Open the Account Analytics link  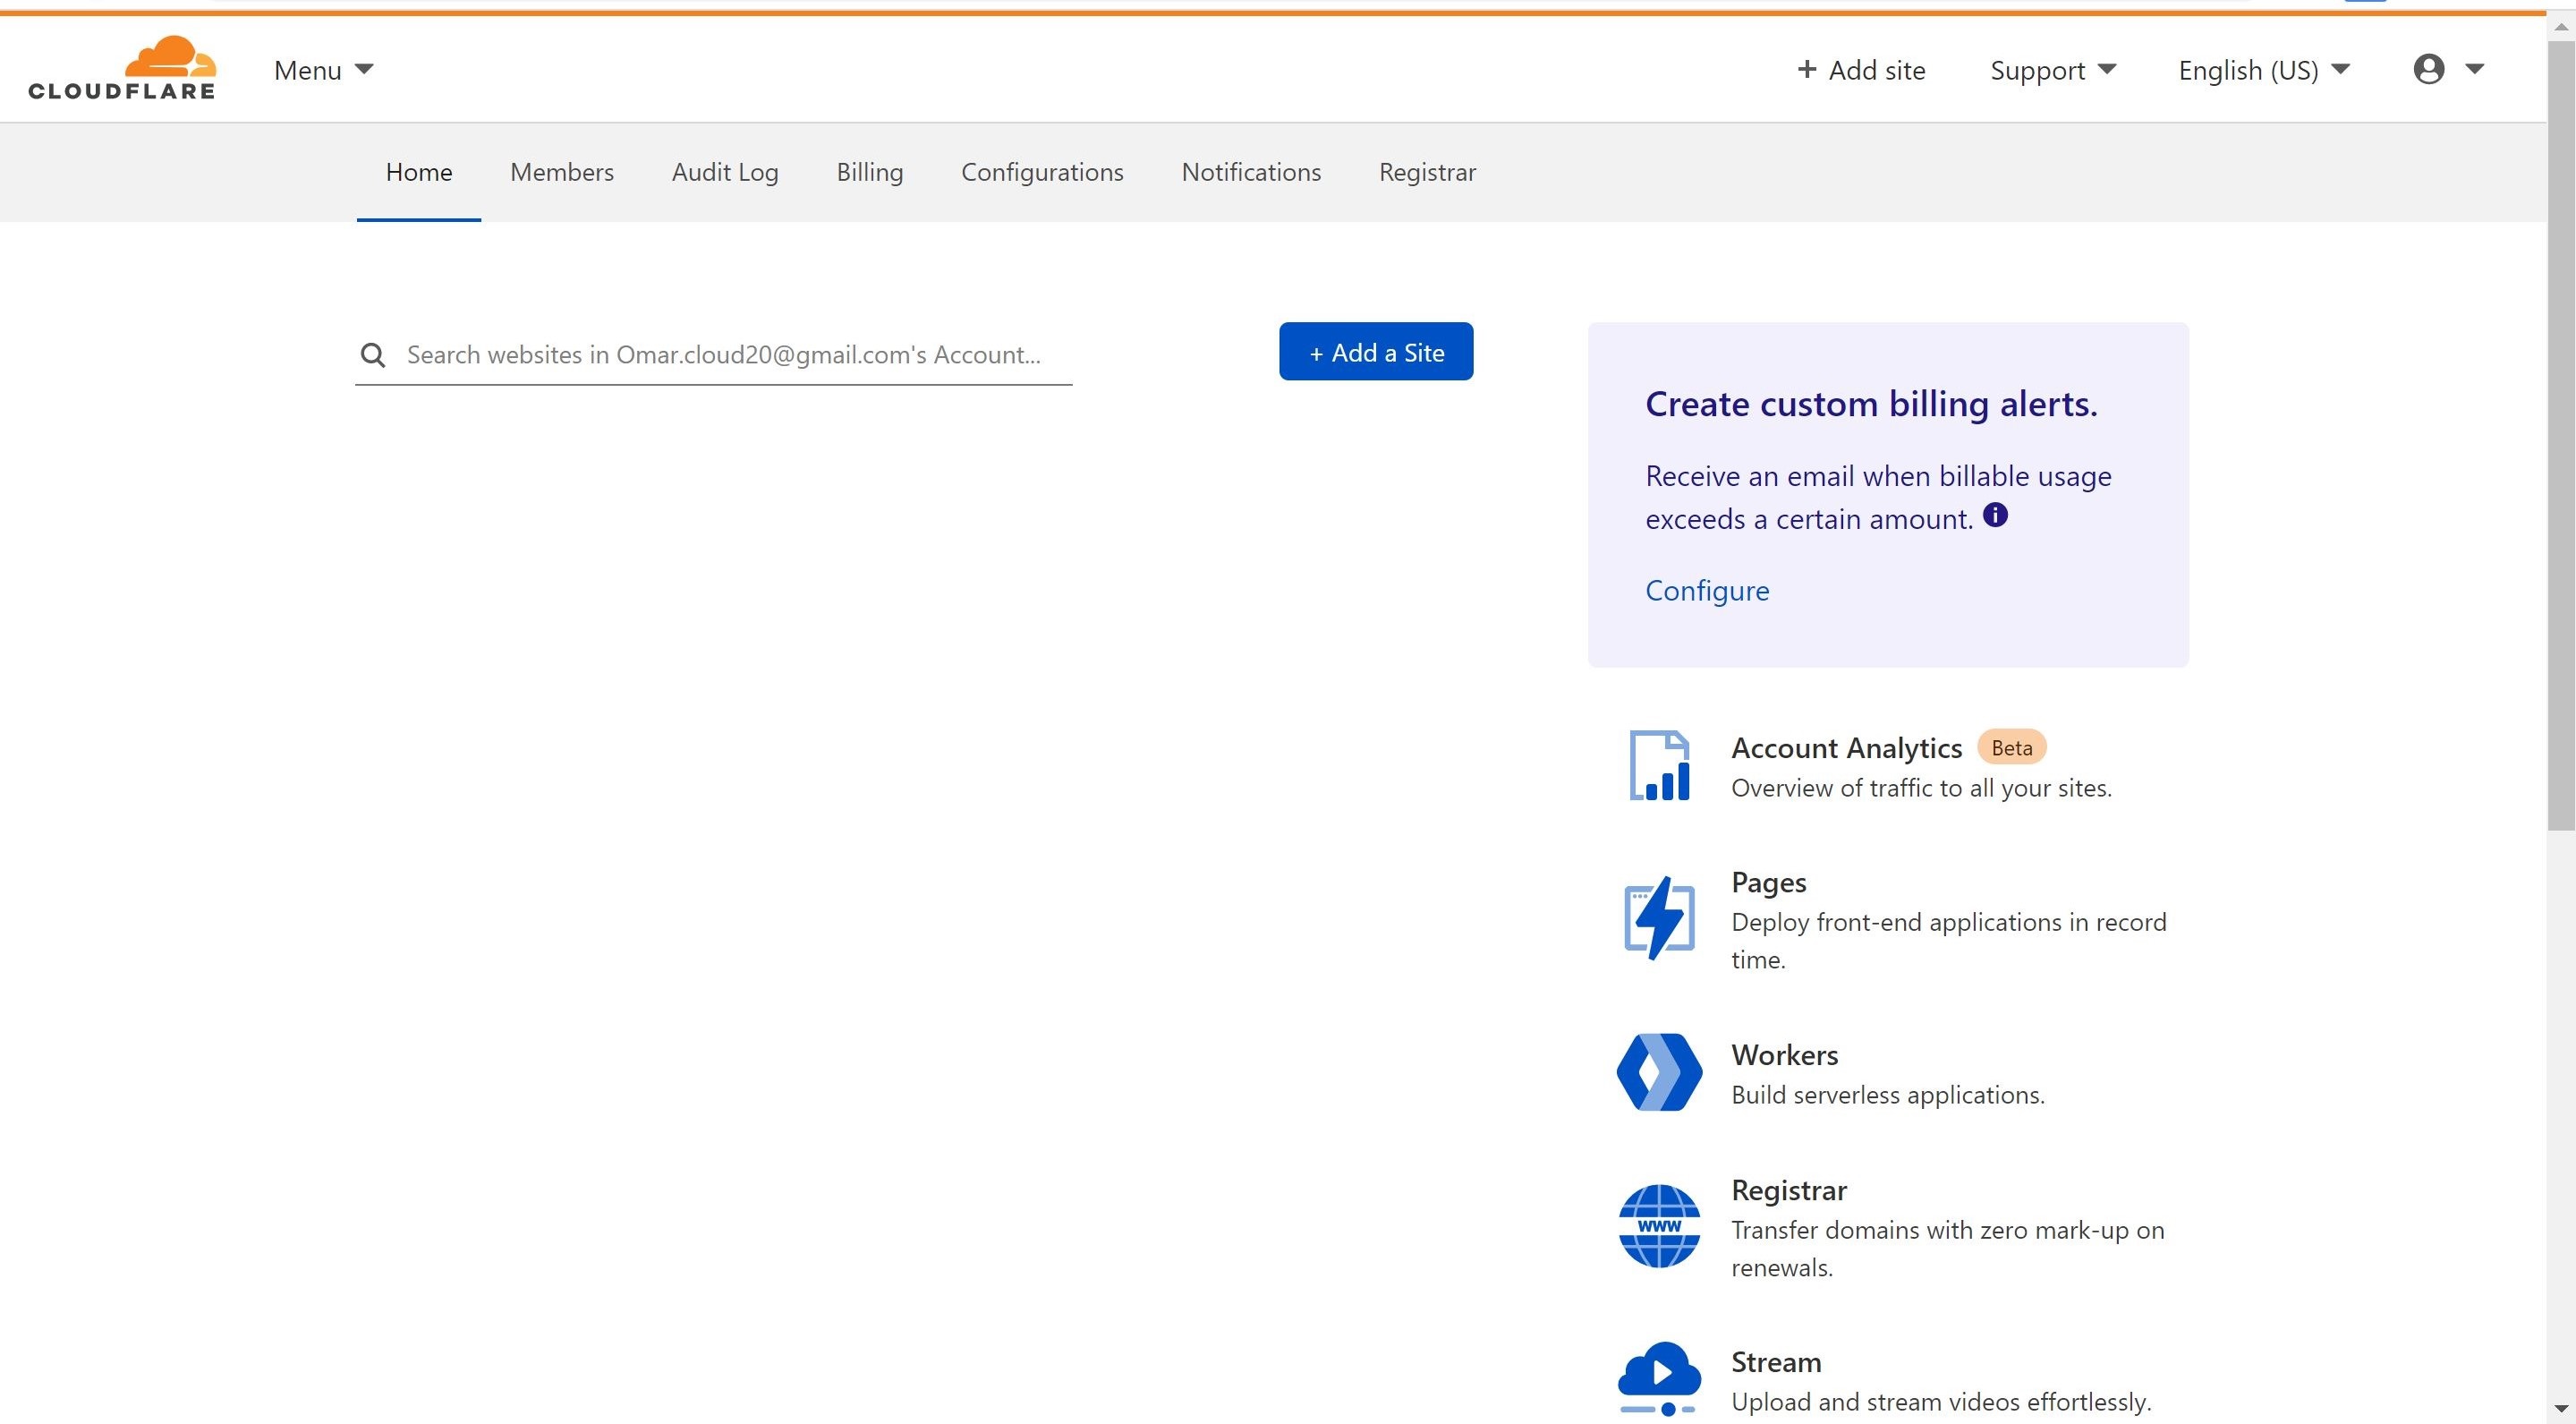coord(1846,748)
